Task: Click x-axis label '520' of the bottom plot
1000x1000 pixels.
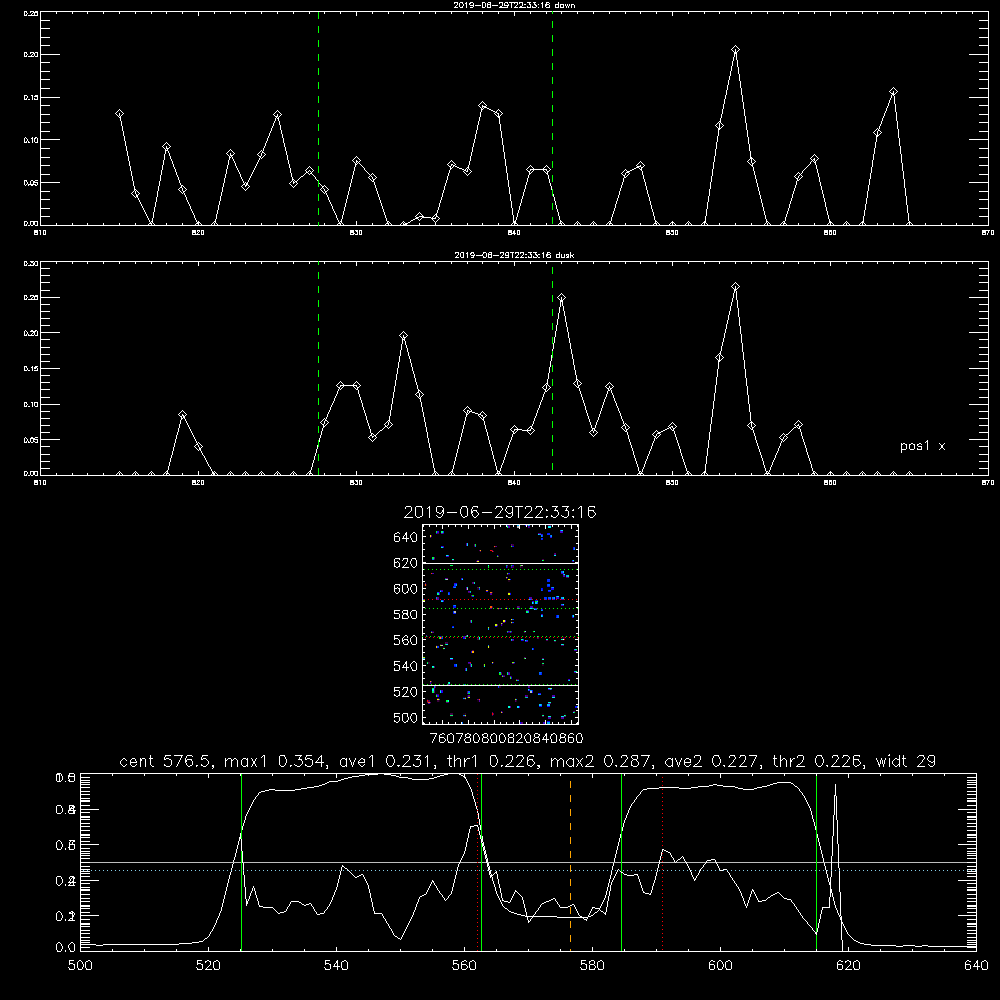Action: click(x=208, y=966)
